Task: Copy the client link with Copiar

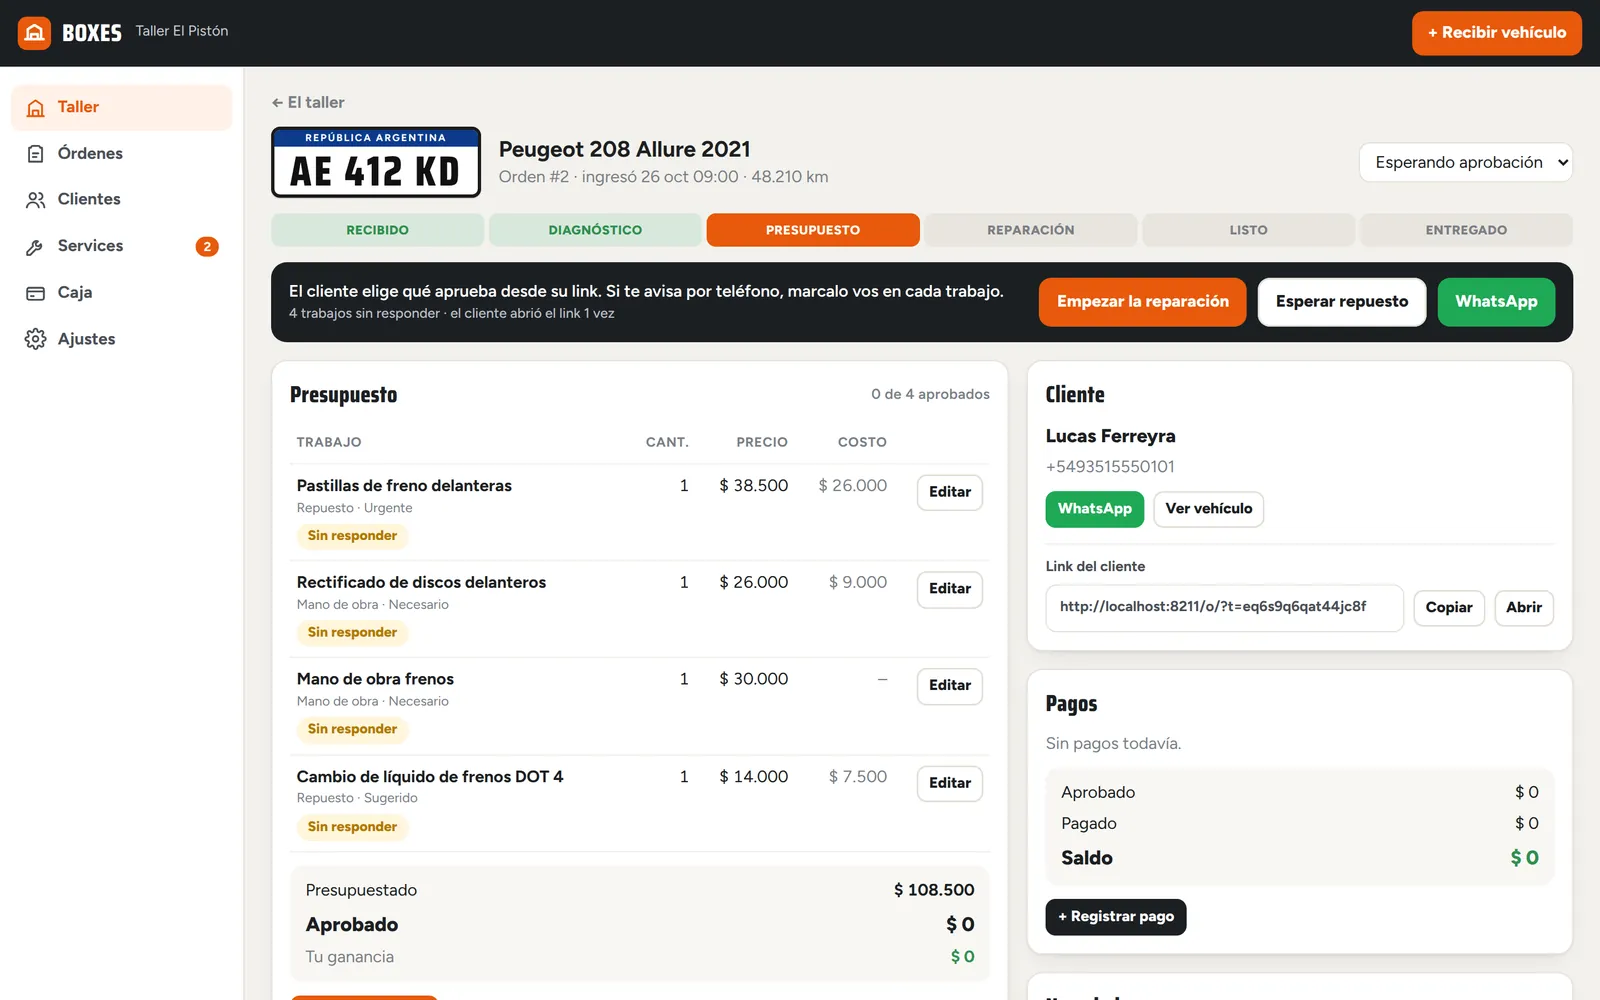Action: coord(1449,608)
